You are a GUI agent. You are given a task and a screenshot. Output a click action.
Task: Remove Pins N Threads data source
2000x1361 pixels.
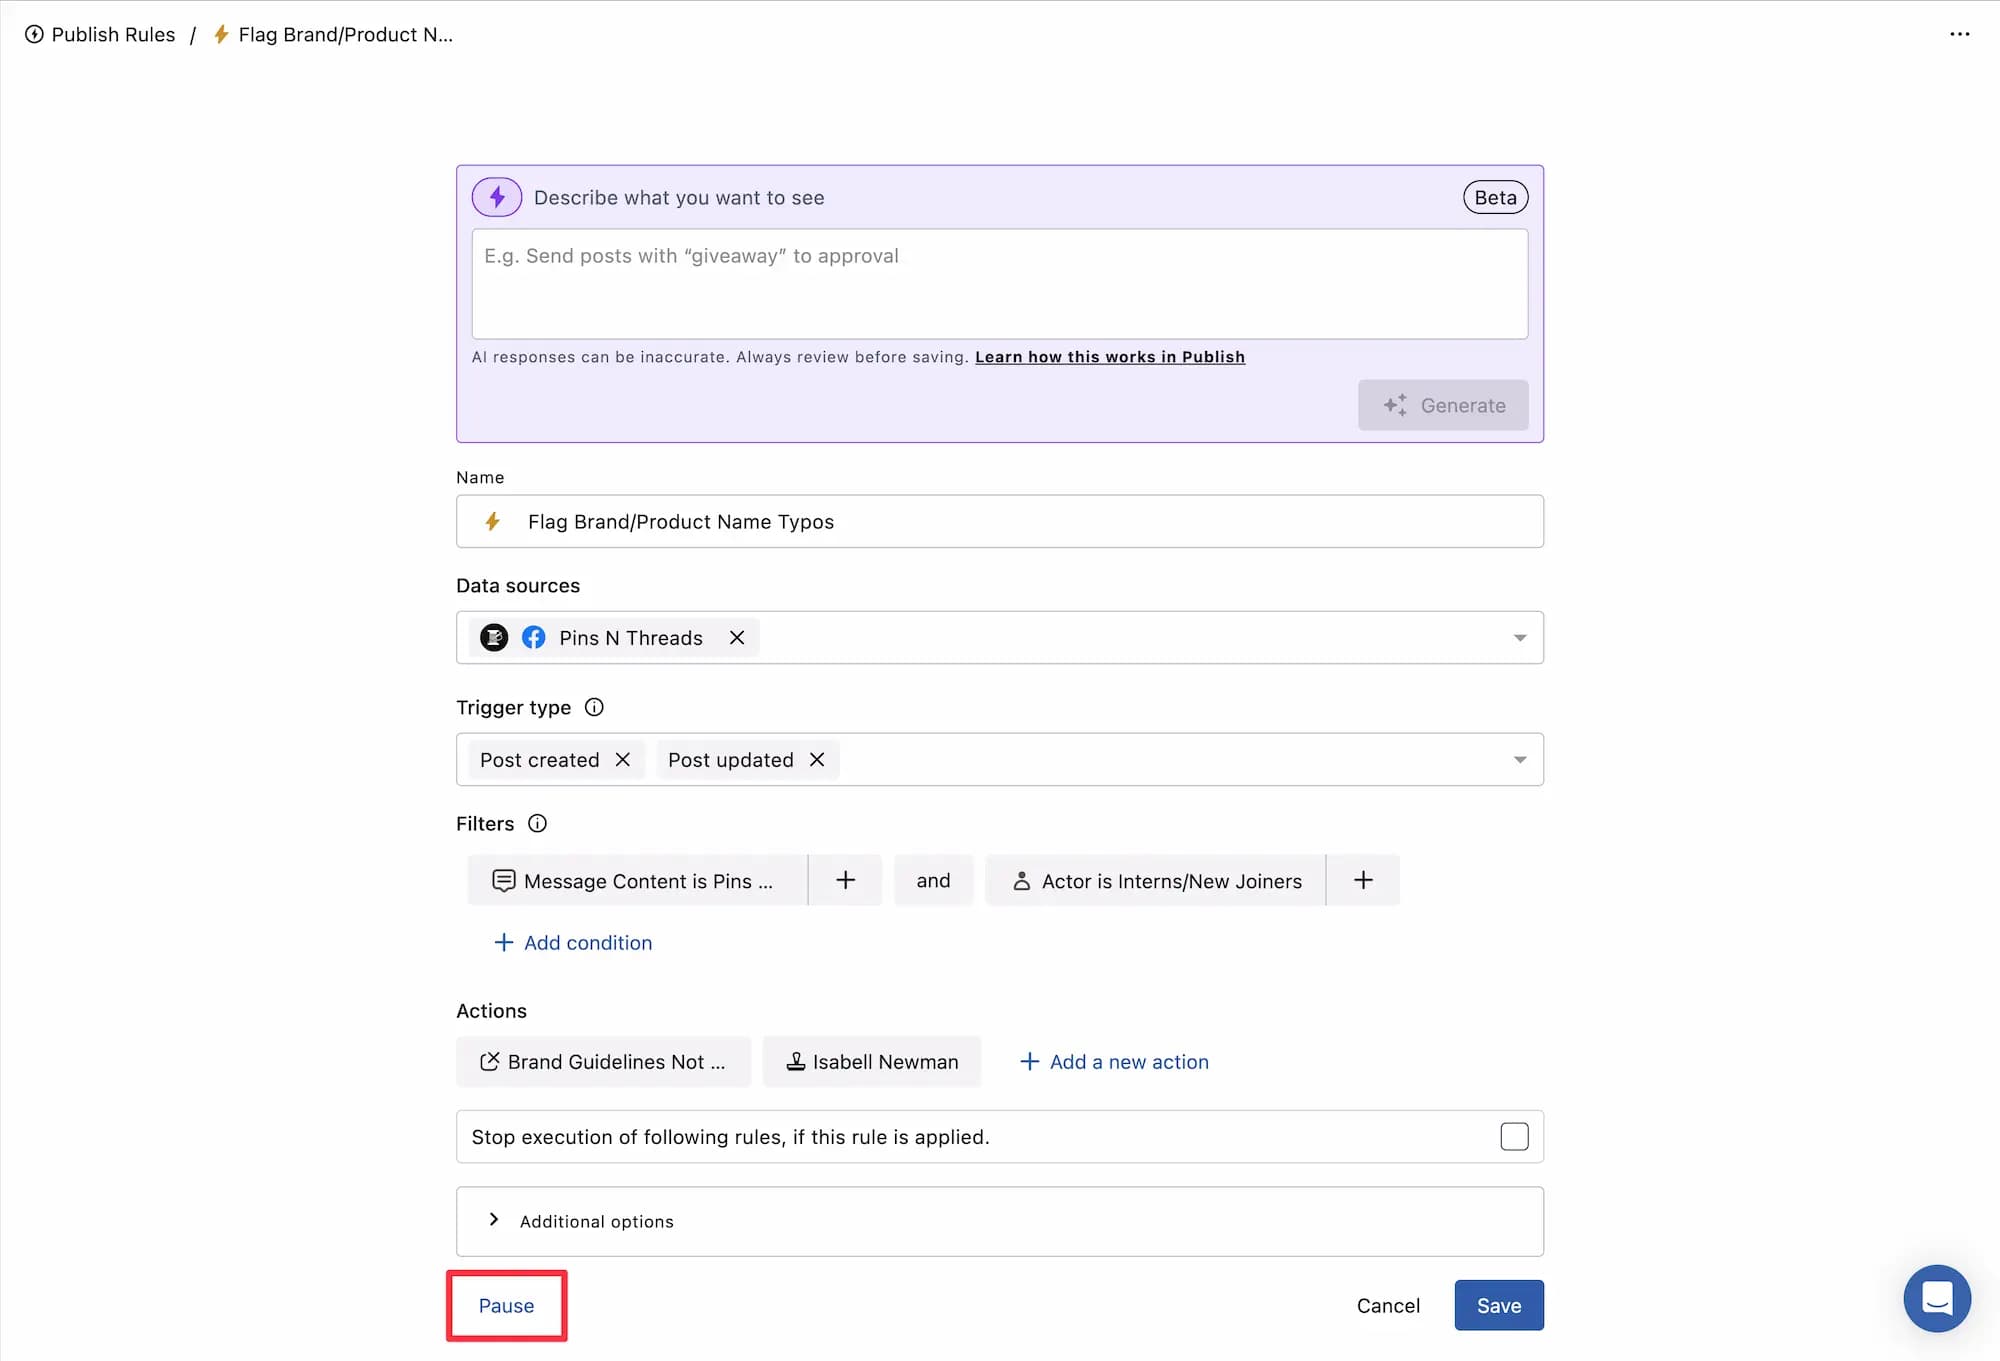coord(737,638)
